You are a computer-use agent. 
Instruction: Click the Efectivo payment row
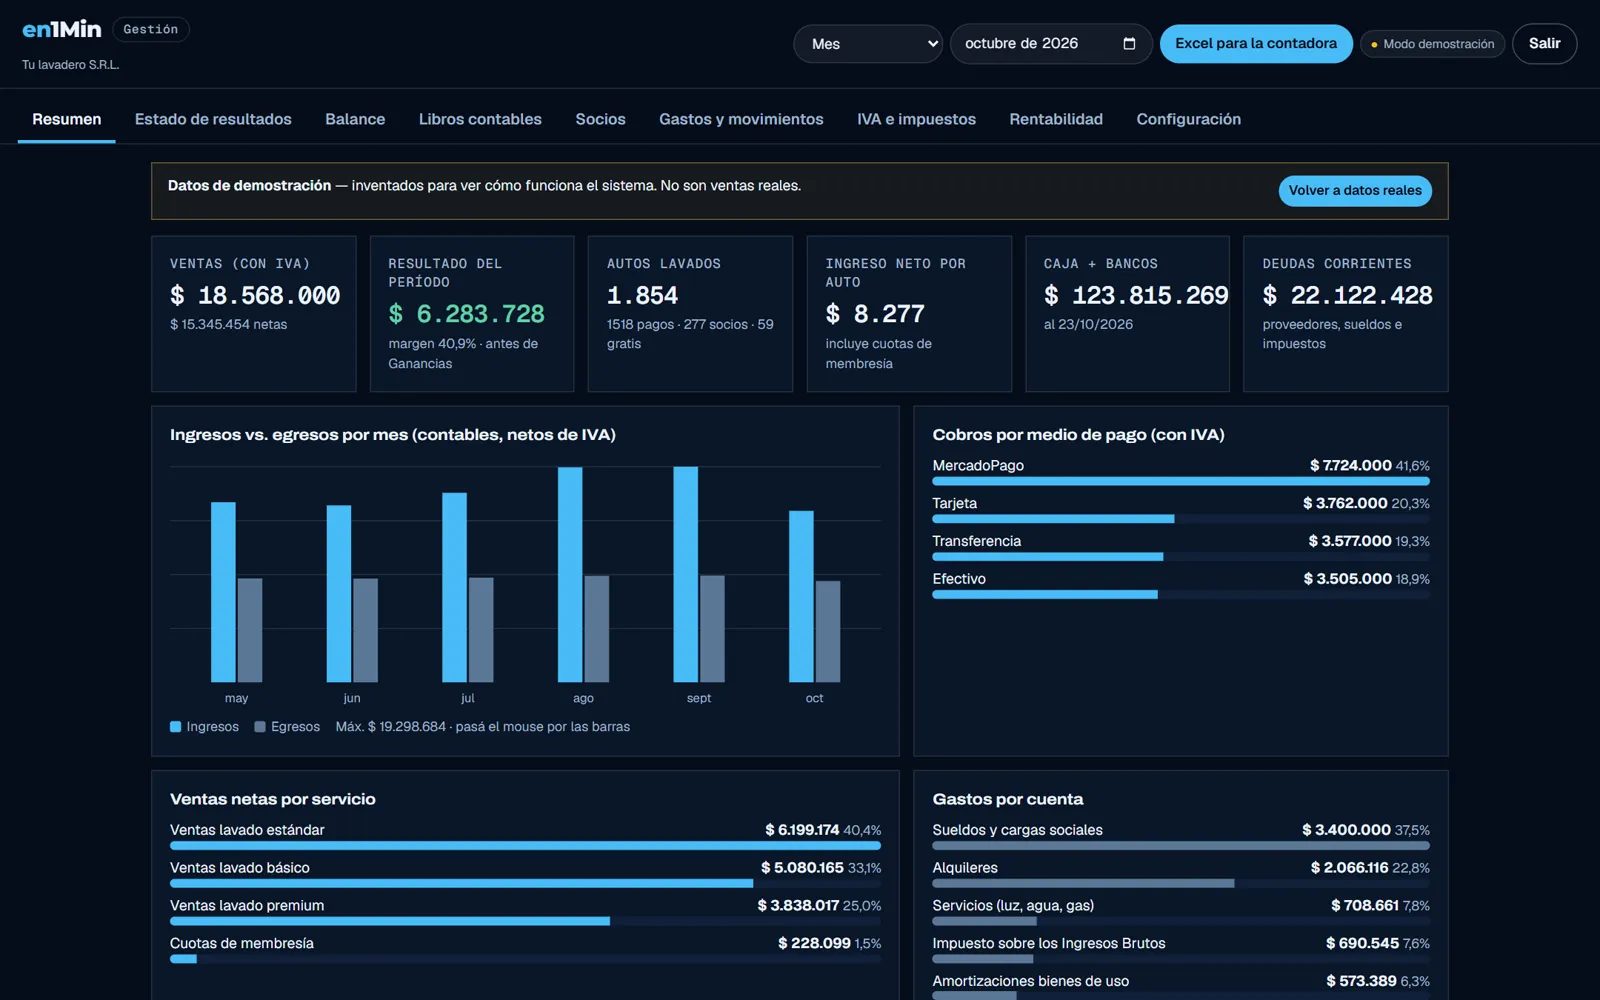(x=1181, y=585)
